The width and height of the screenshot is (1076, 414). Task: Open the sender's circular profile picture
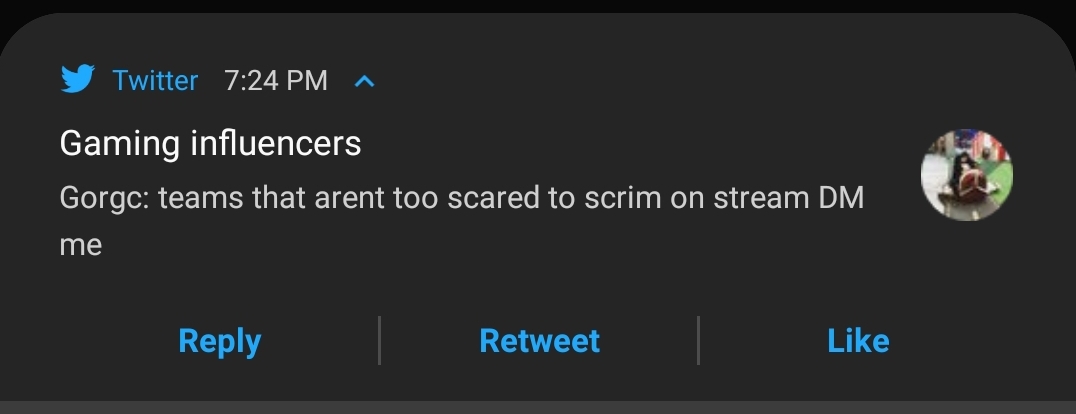pos(966,175)
